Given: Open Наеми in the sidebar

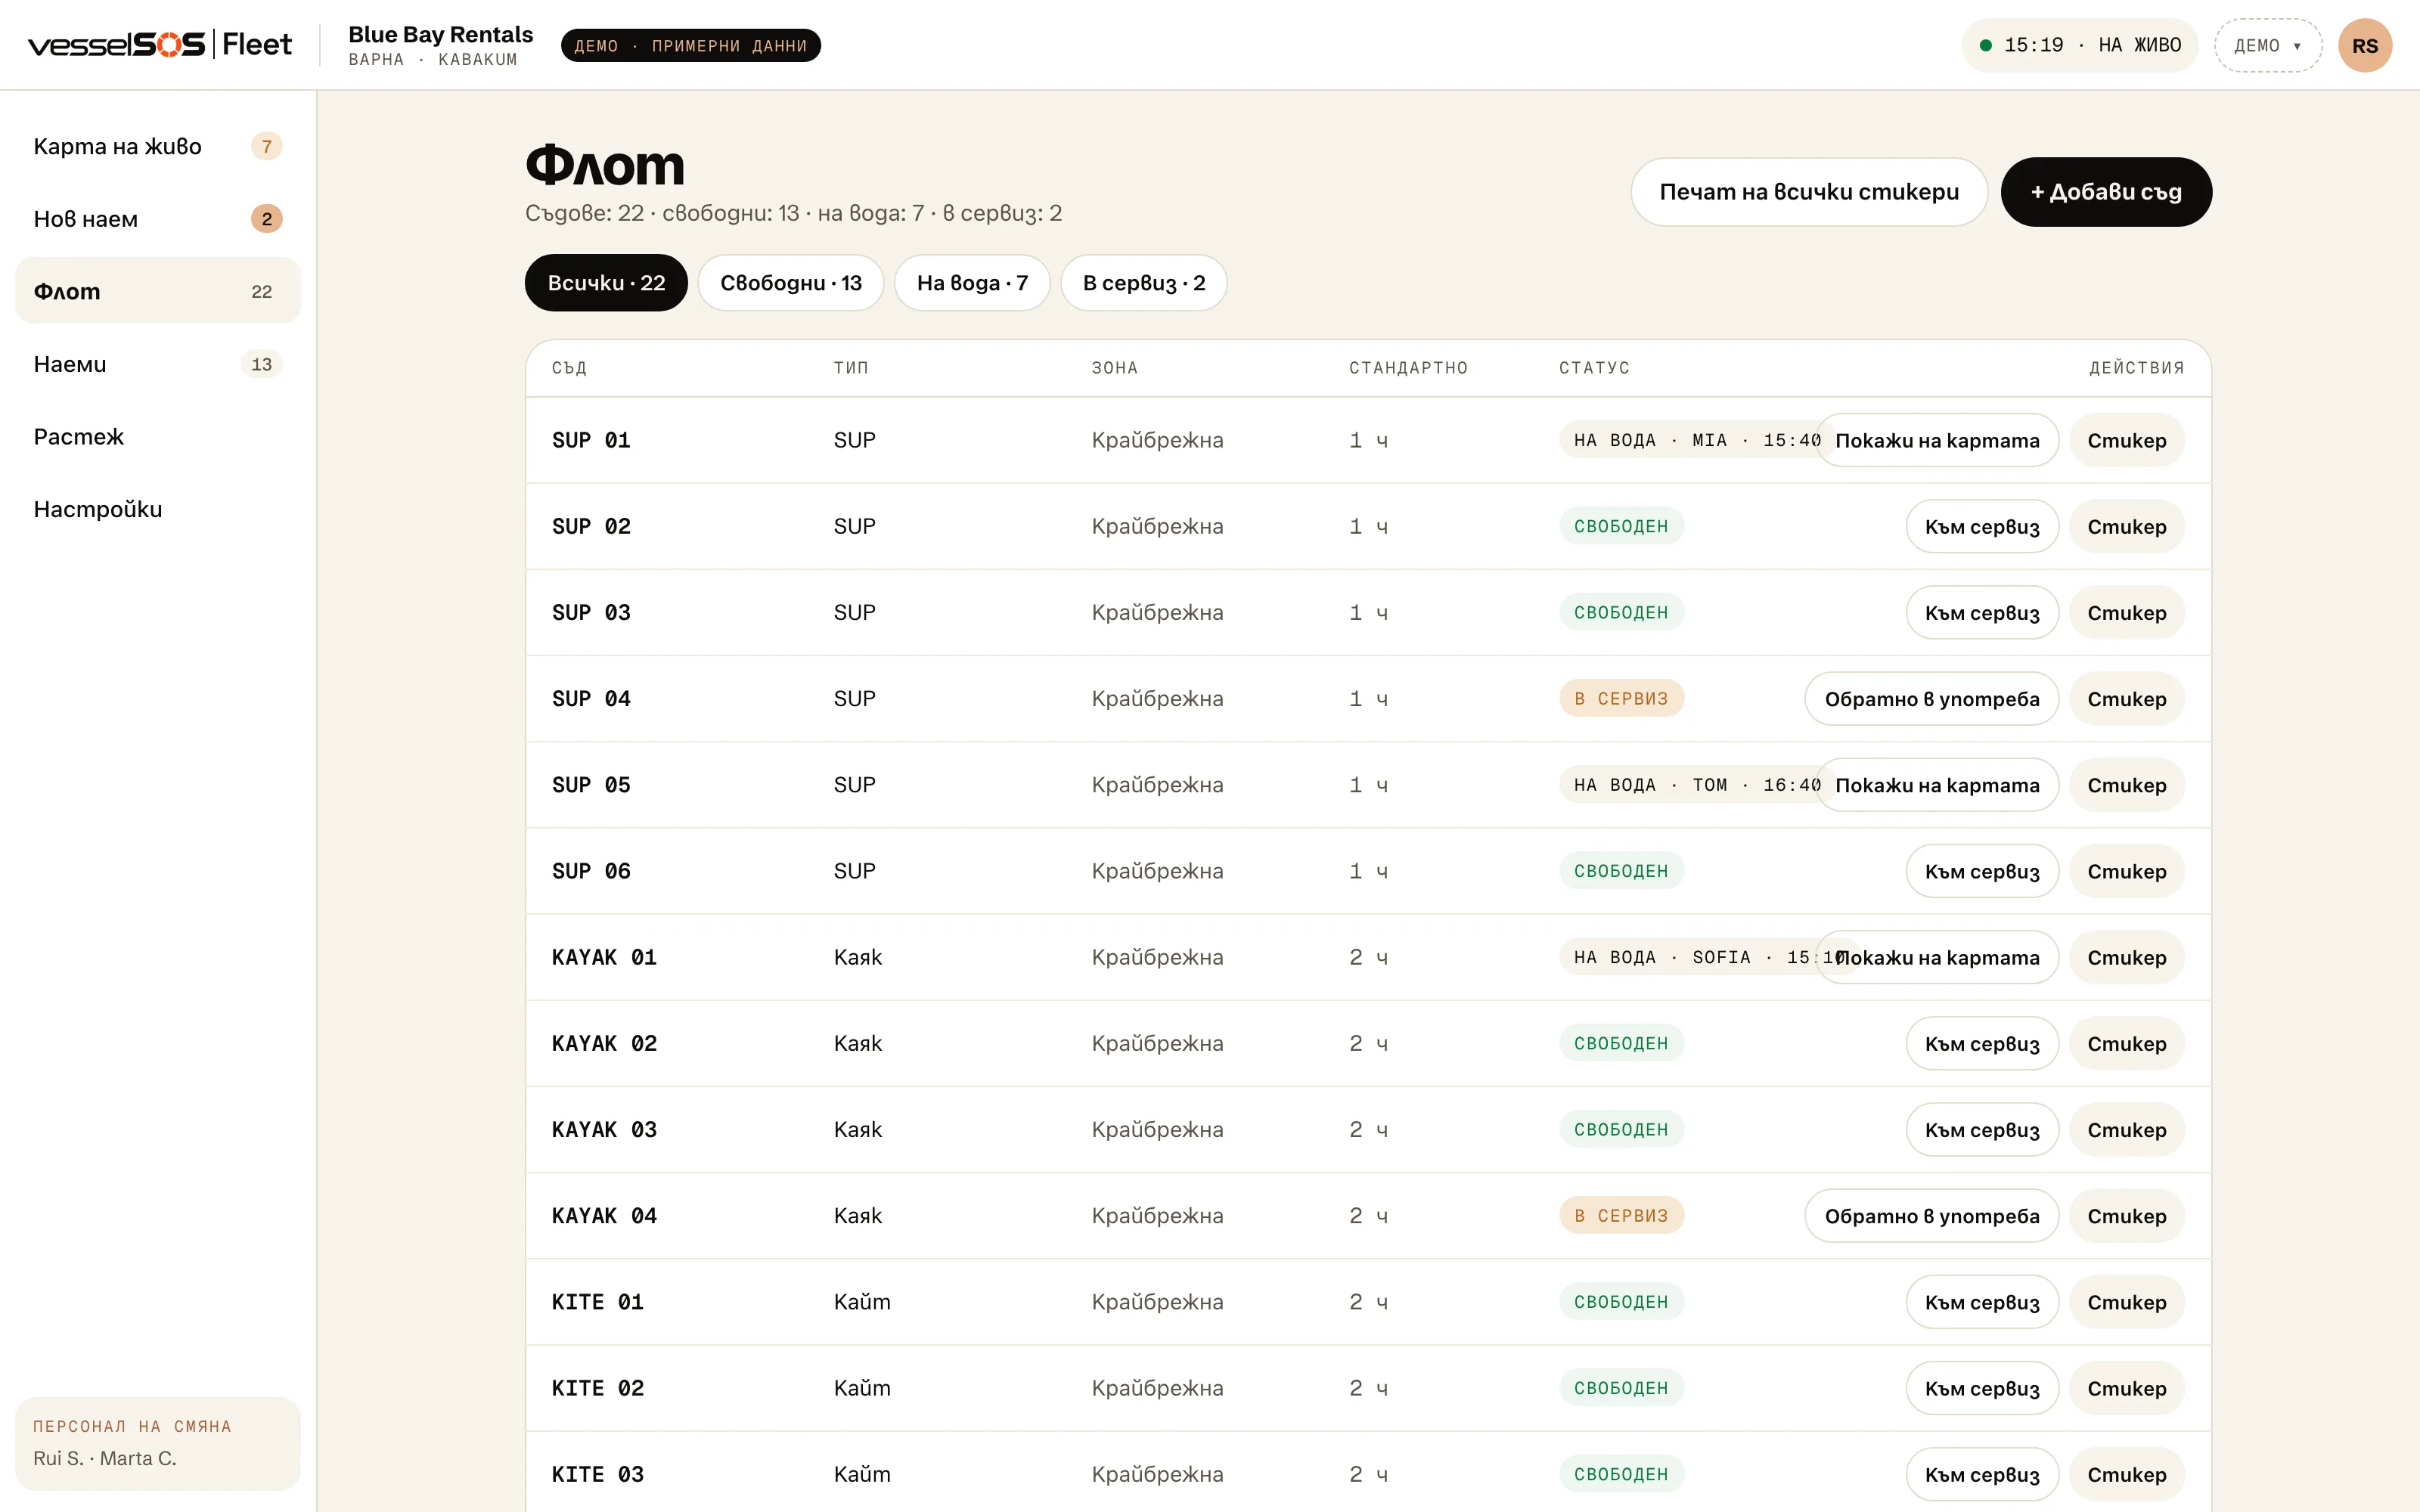Looking at the screenshot, I should pyautogui.click(x=158, y=364).
